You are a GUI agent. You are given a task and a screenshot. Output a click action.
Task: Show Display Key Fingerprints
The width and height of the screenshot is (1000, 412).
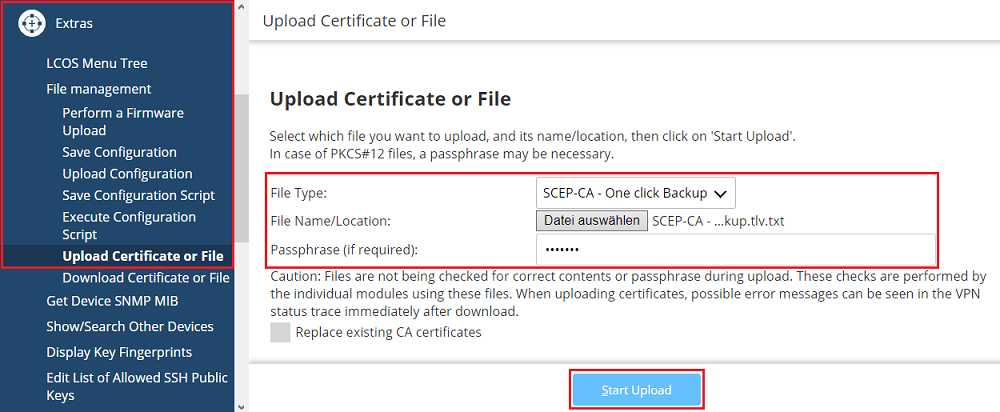point(119,352)
